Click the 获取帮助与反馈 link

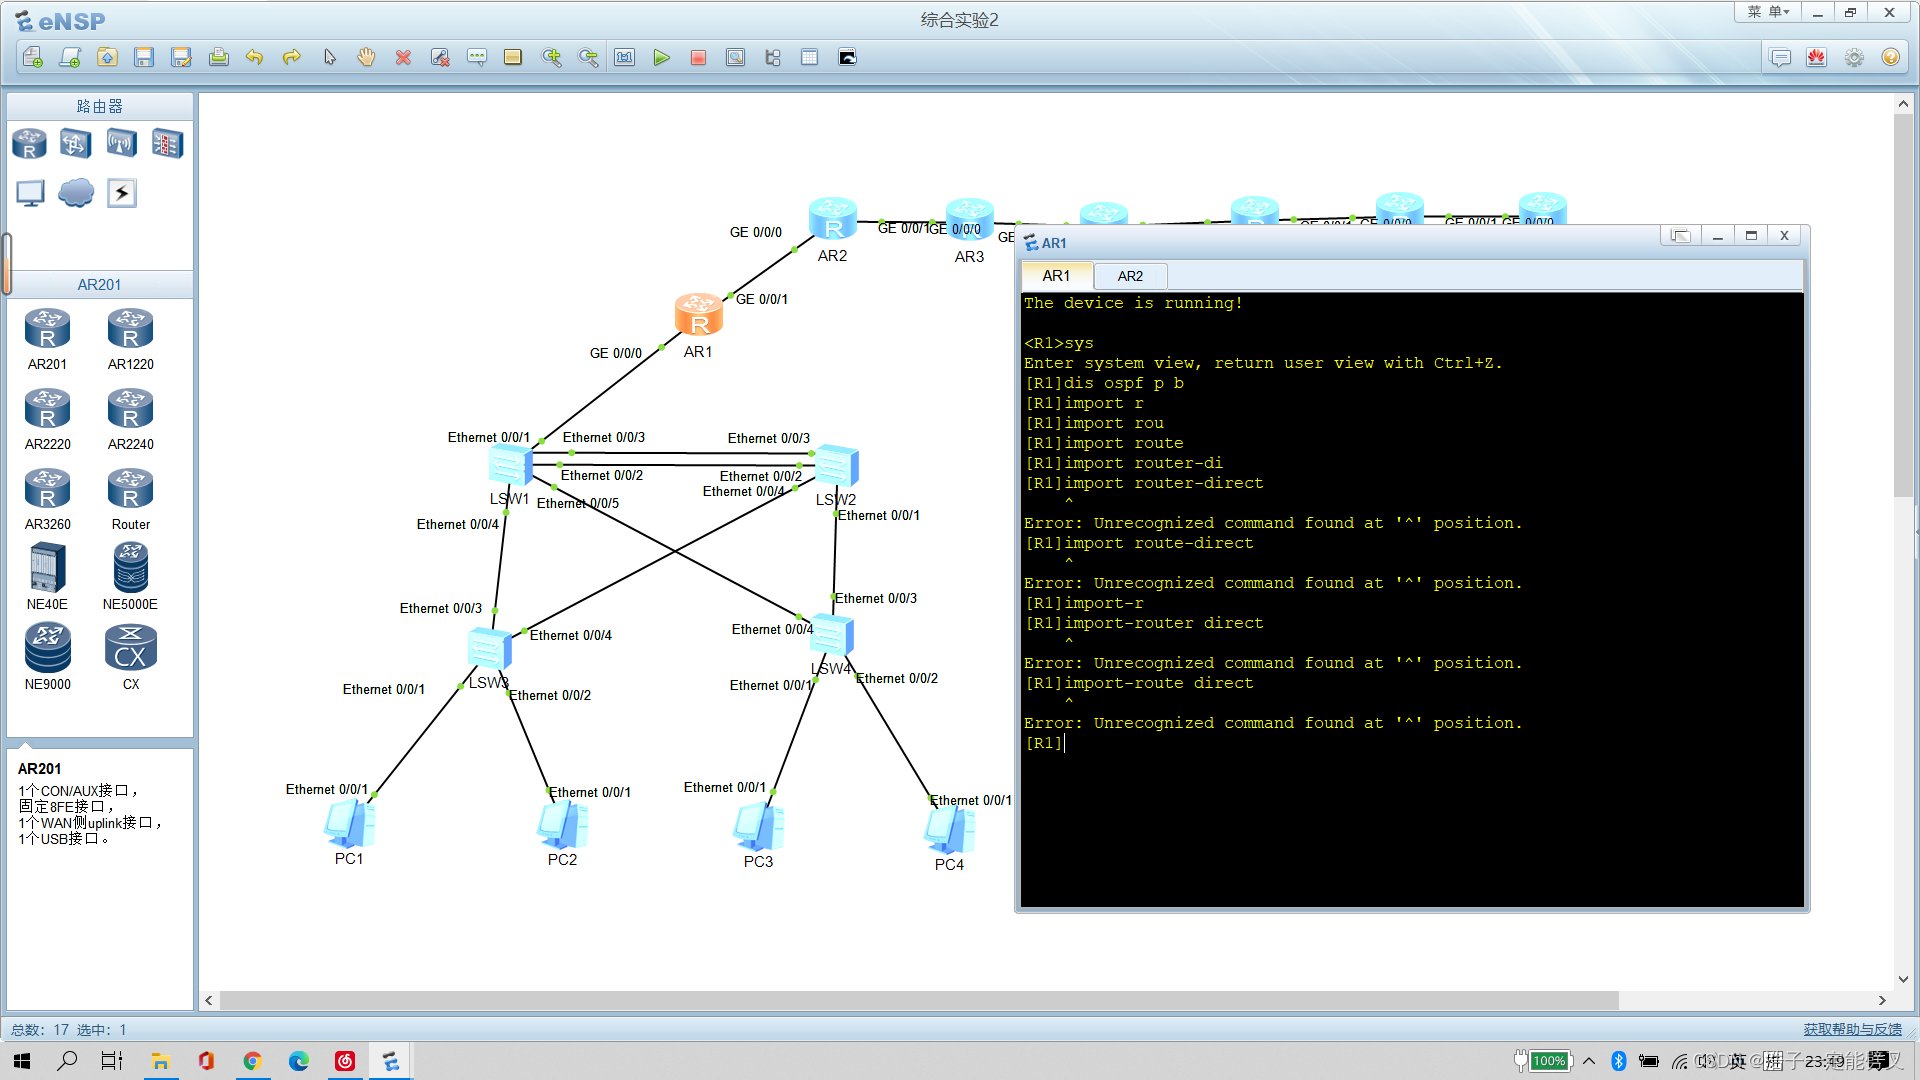click(1852, 1029)
